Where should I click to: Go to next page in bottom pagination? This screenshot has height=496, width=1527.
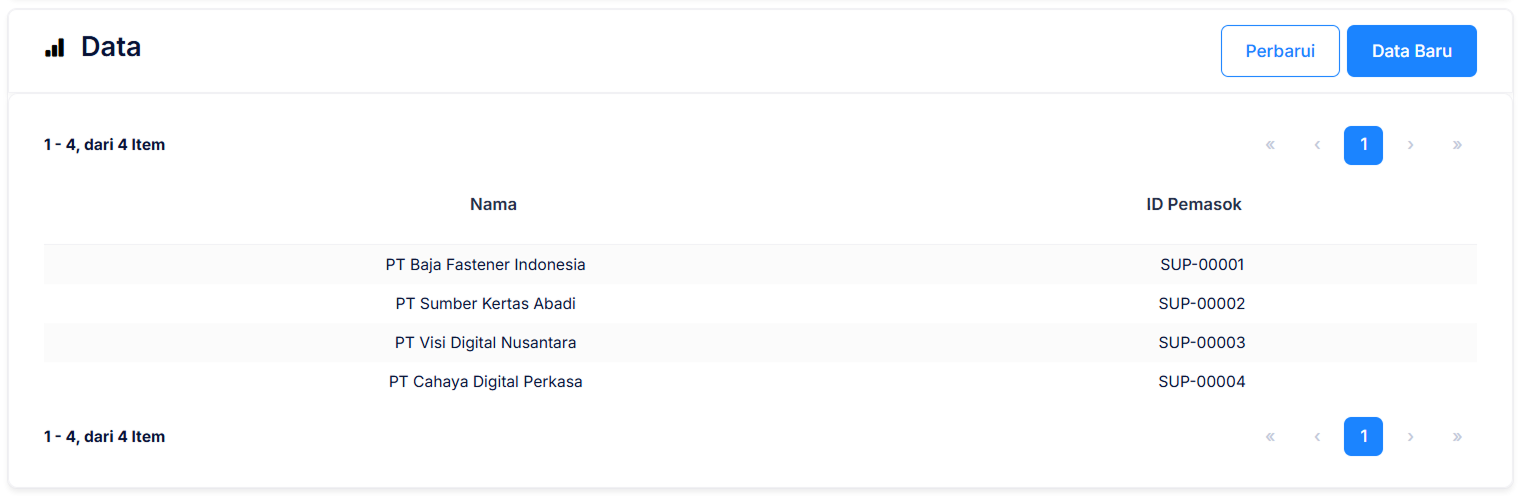(x=1410, y=437)
